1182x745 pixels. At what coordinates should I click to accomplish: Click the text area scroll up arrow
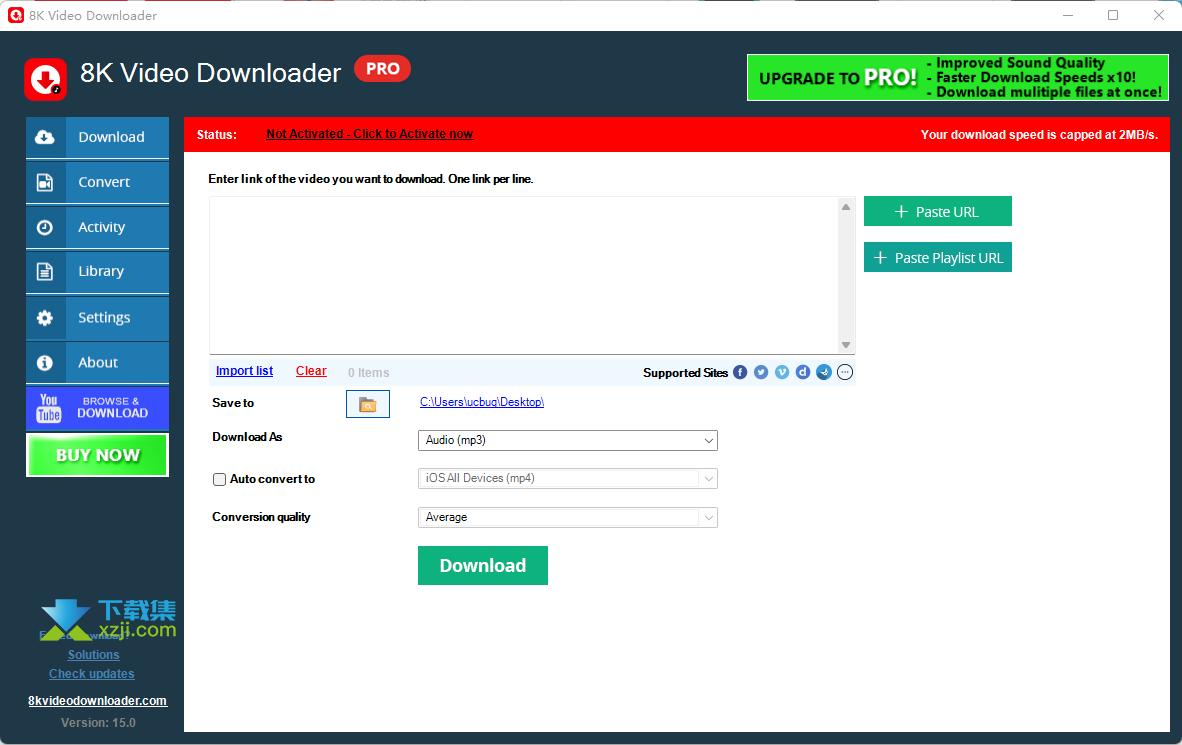tap(846, 207)
